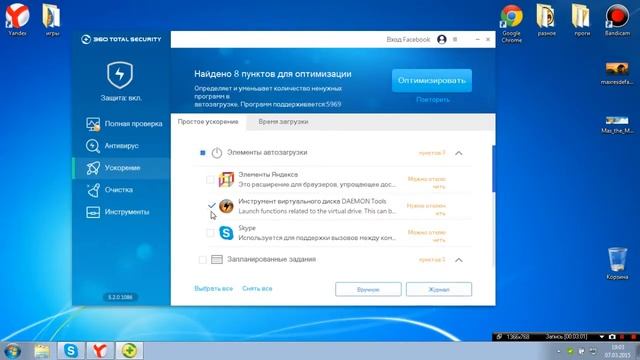The height and width of the screenshot is (360, 640).
Task: Click the list's vertical scrollbar thumb
Action: click(x=493, y=169)
